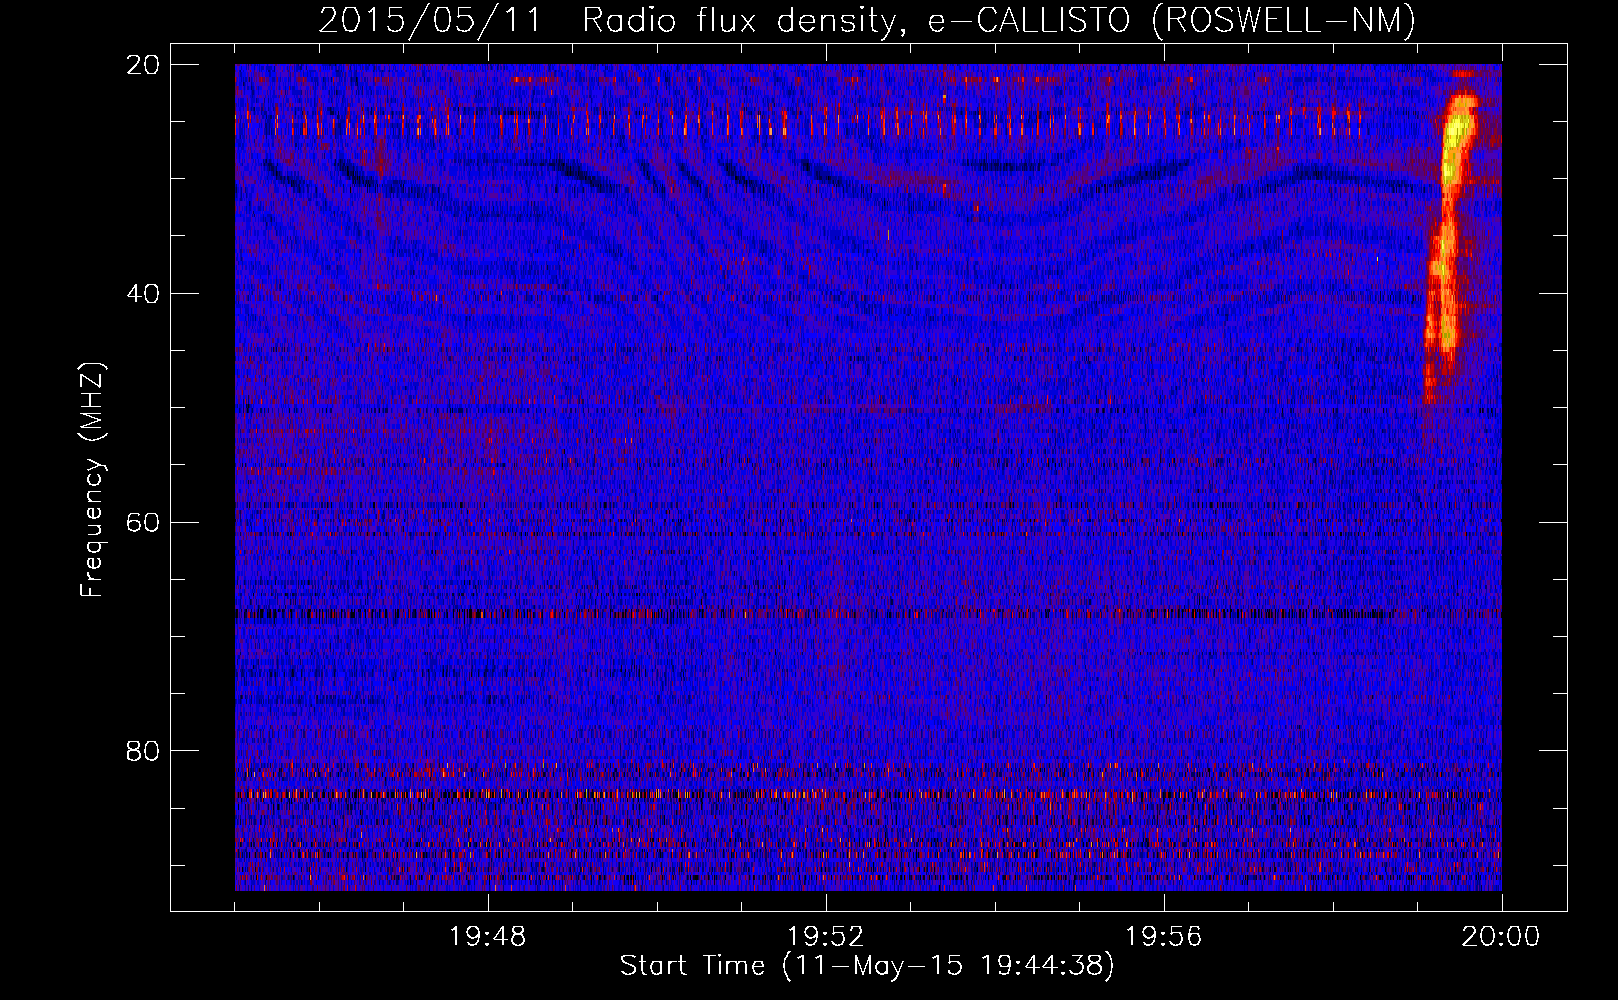Click the time tick label '20:00'

[x=1501, y=937]
